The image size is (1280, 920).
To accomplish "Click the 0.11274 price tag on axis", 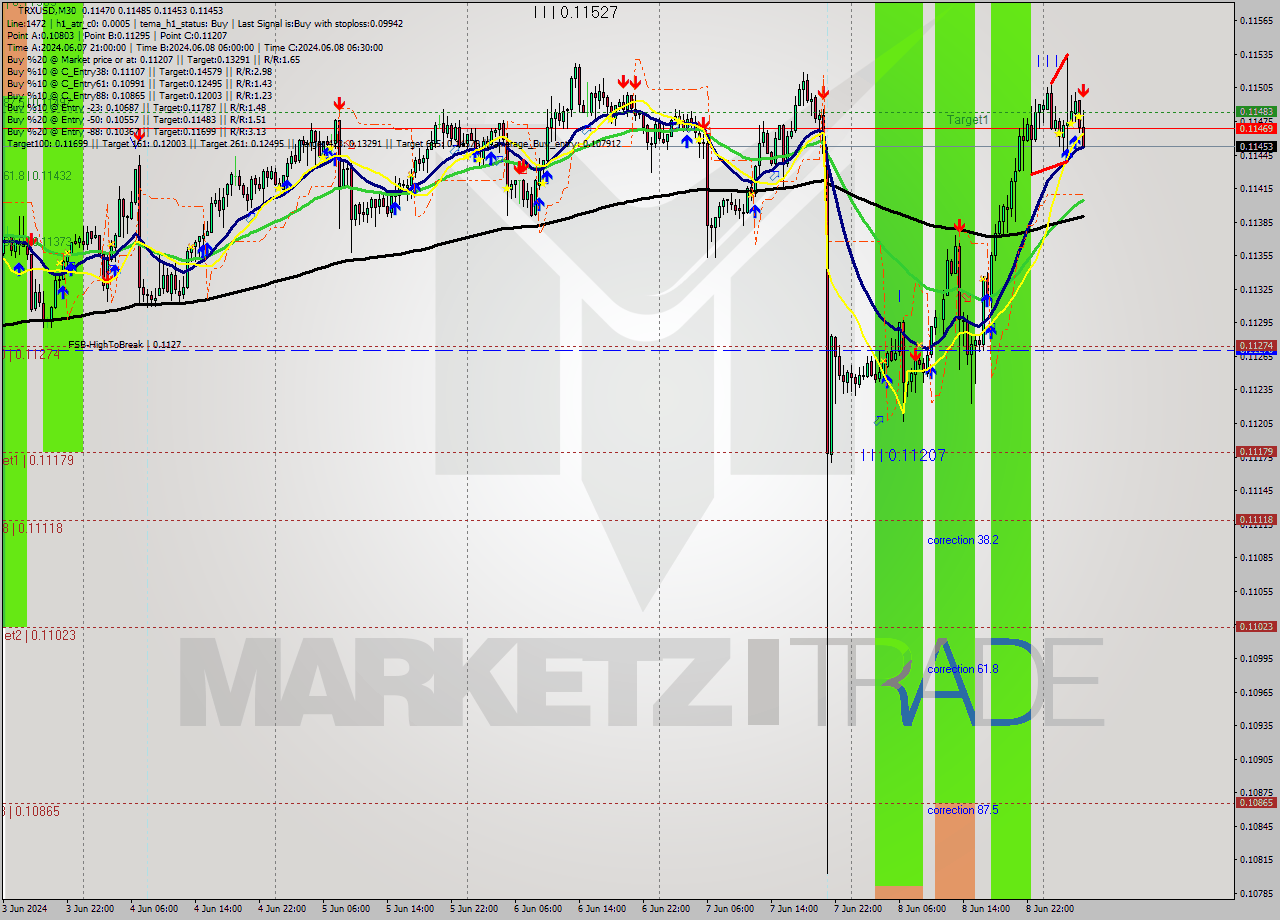I will click(1256, 346).
